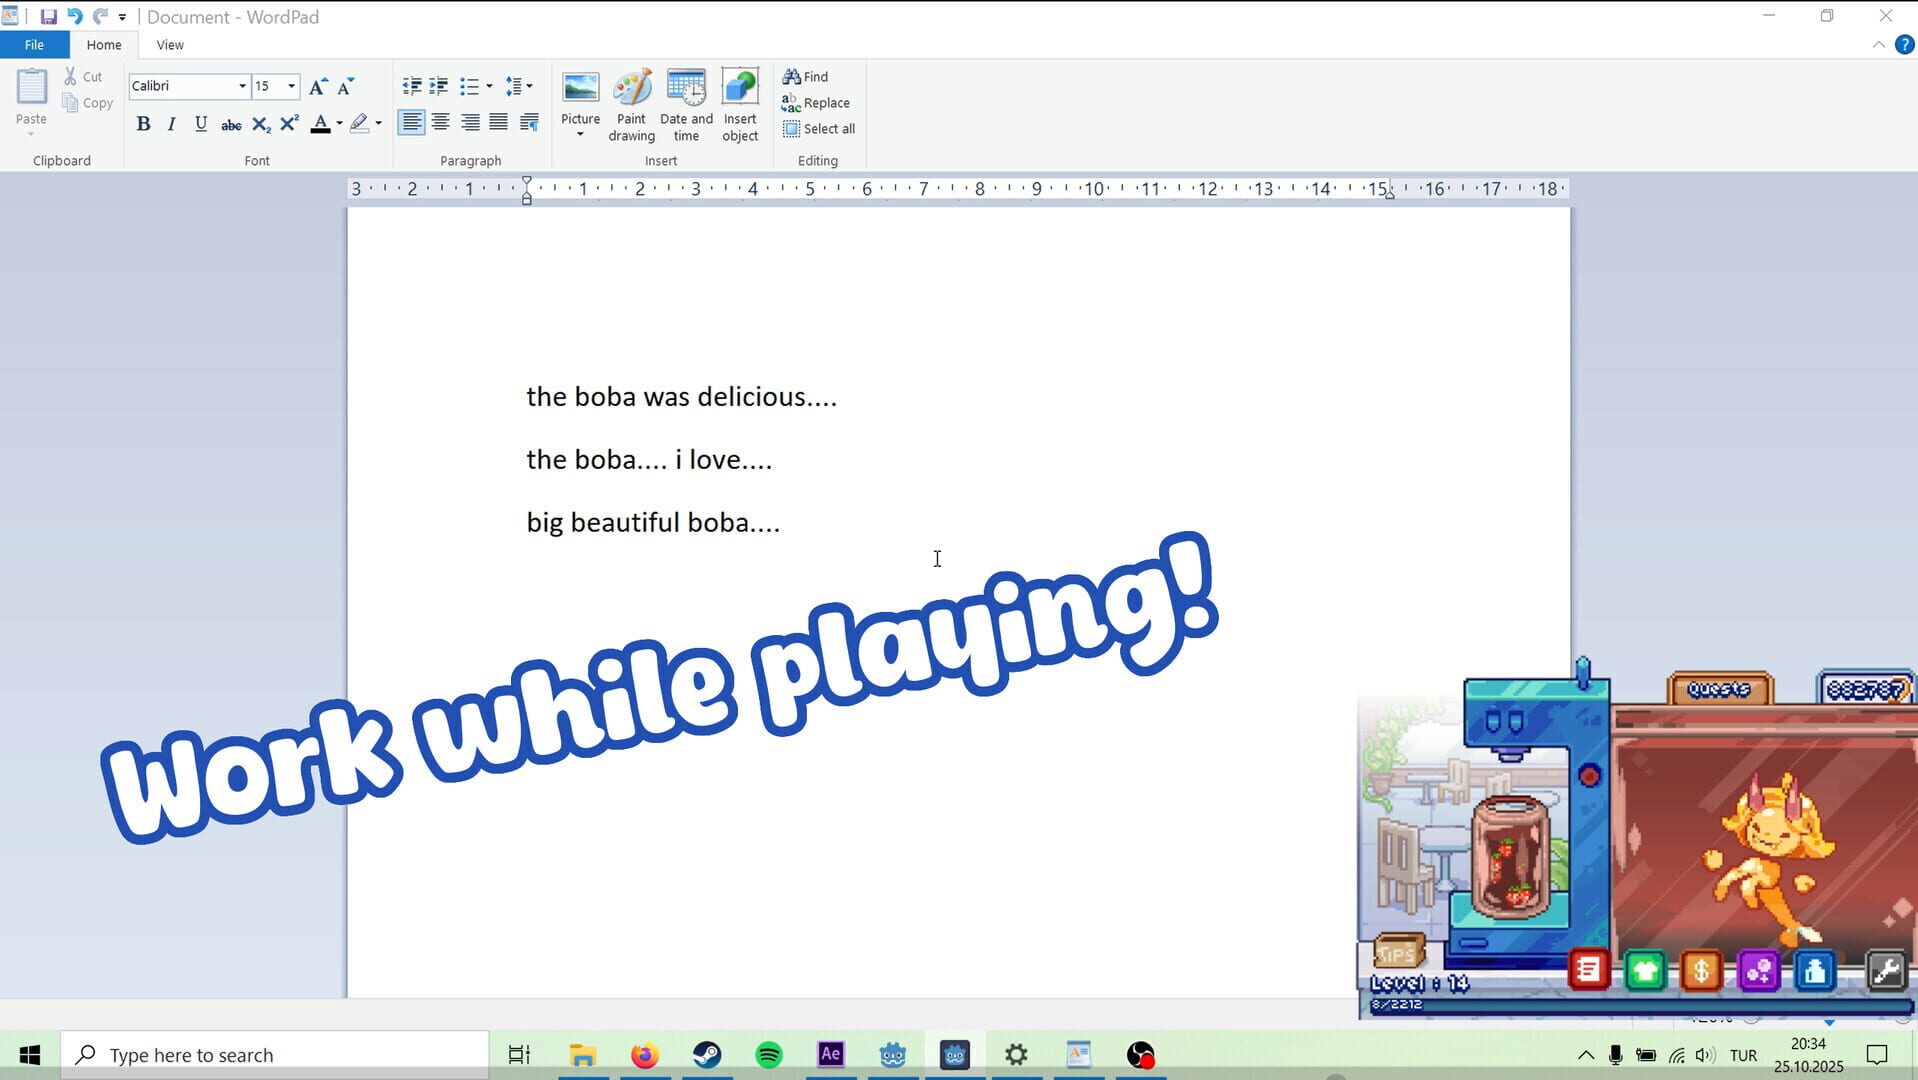Open the font family dropdown
Image resolution: width=1918 pixels, height=1080 pixels.
[x=241, y=86]
